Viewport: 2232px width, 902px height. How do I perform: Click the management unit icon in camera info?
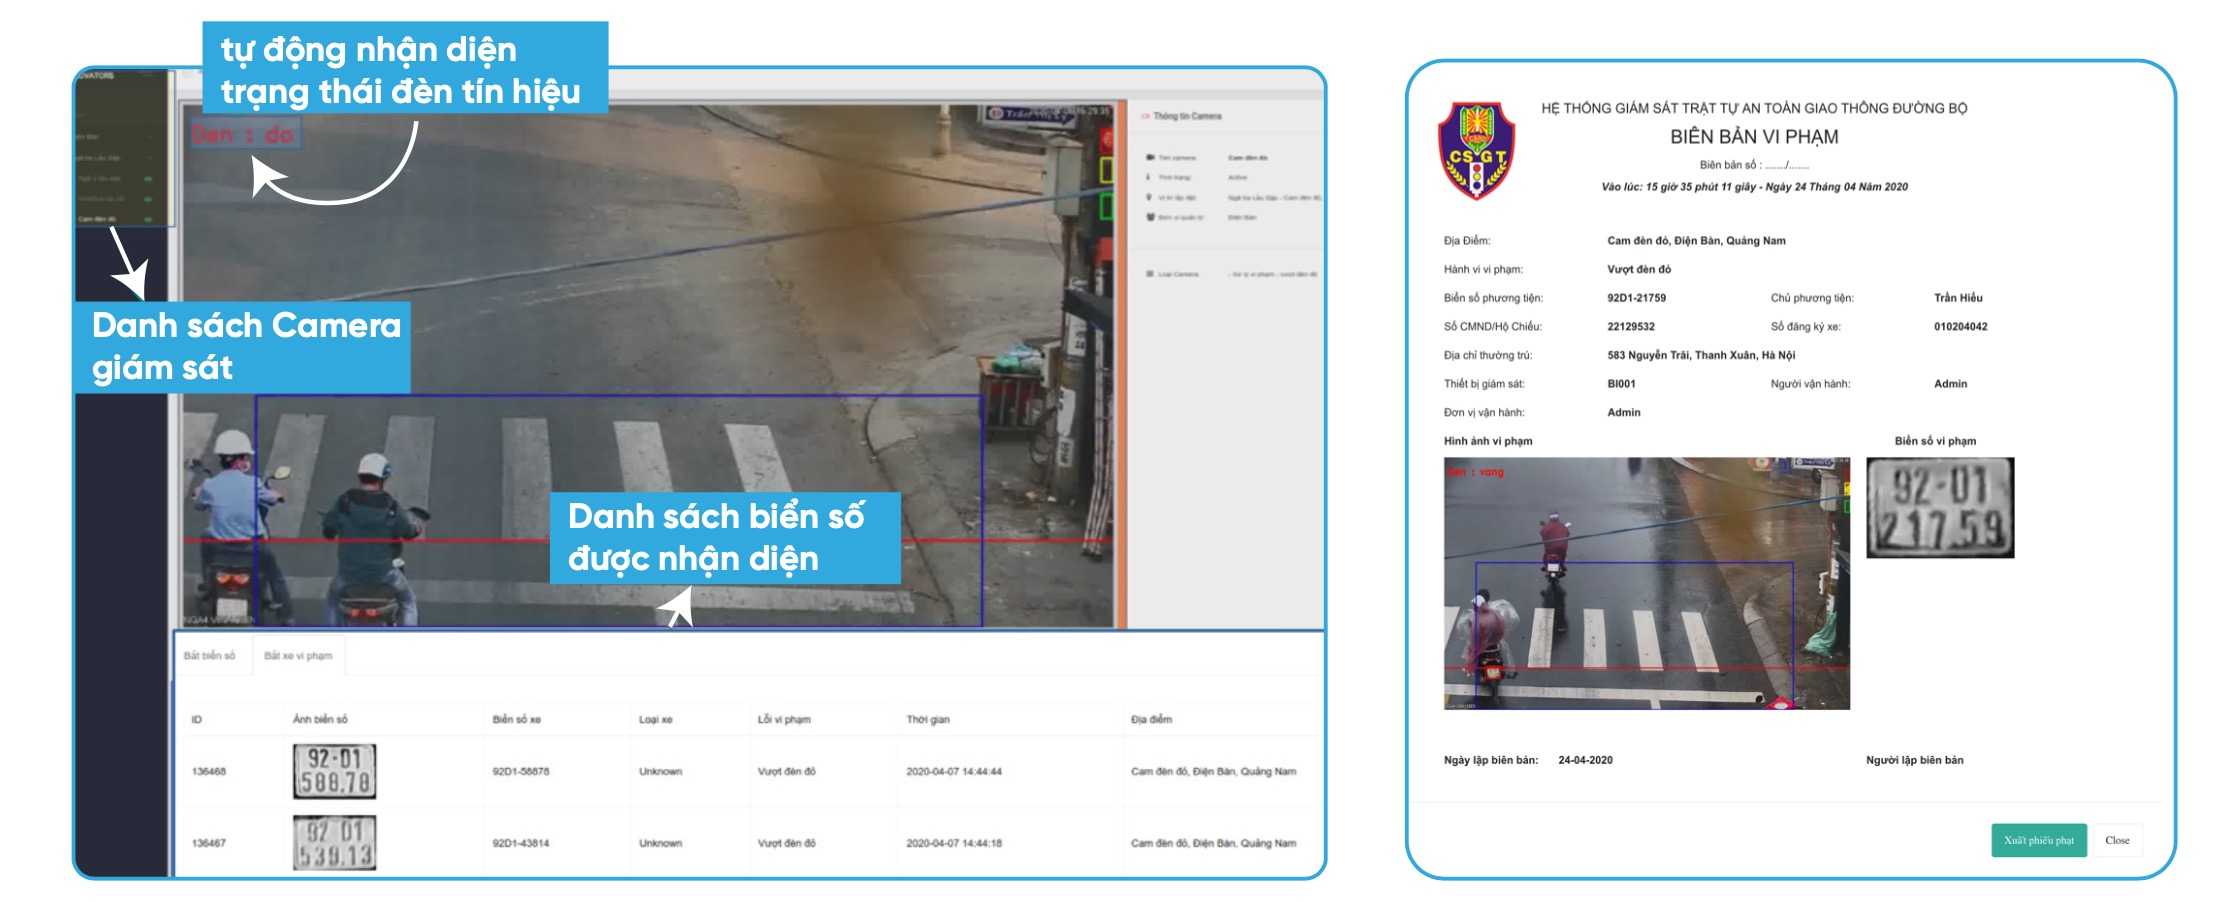click(x=1150, y=217)
